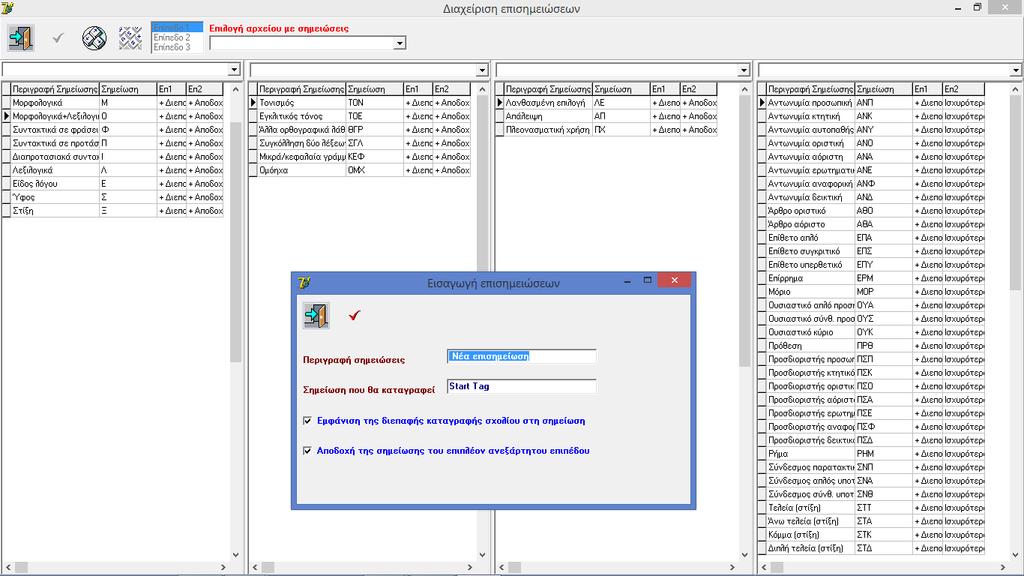Click the app icon in the dialog title bar
Image resolution: width=1024 pixels, height=576 pixels.
(304, 283)
